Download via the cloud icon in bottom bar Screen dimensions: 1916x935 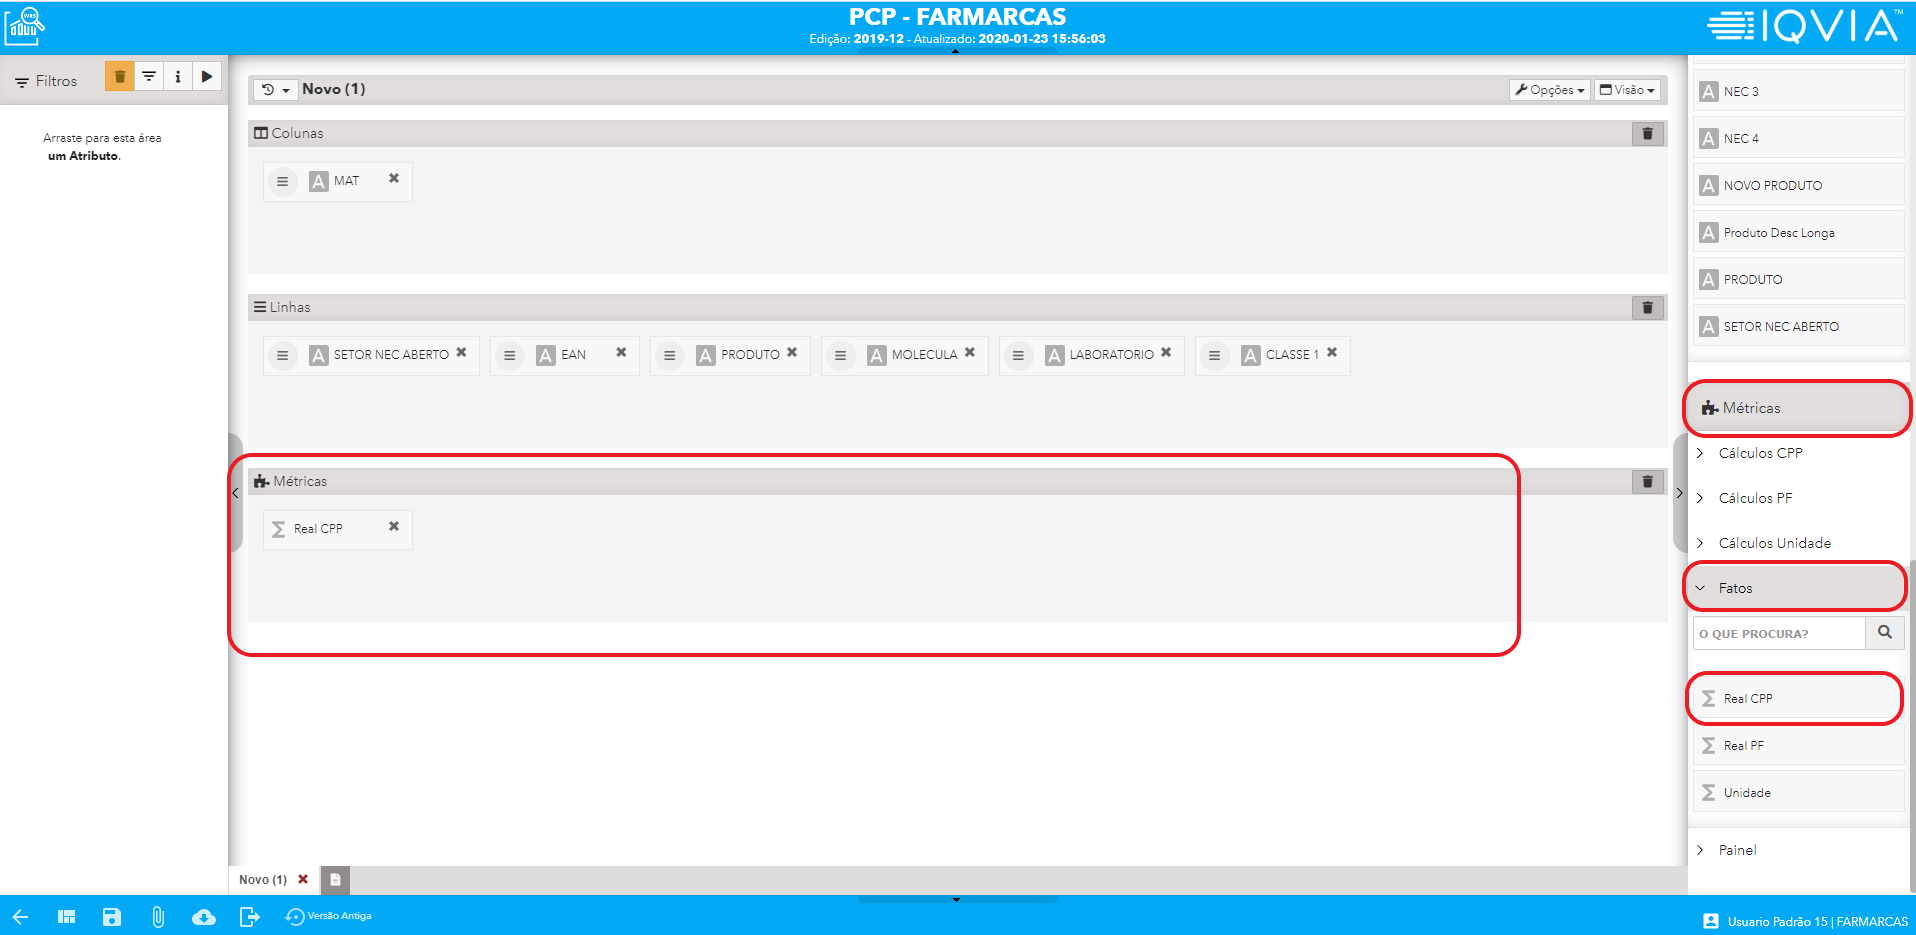204,917
